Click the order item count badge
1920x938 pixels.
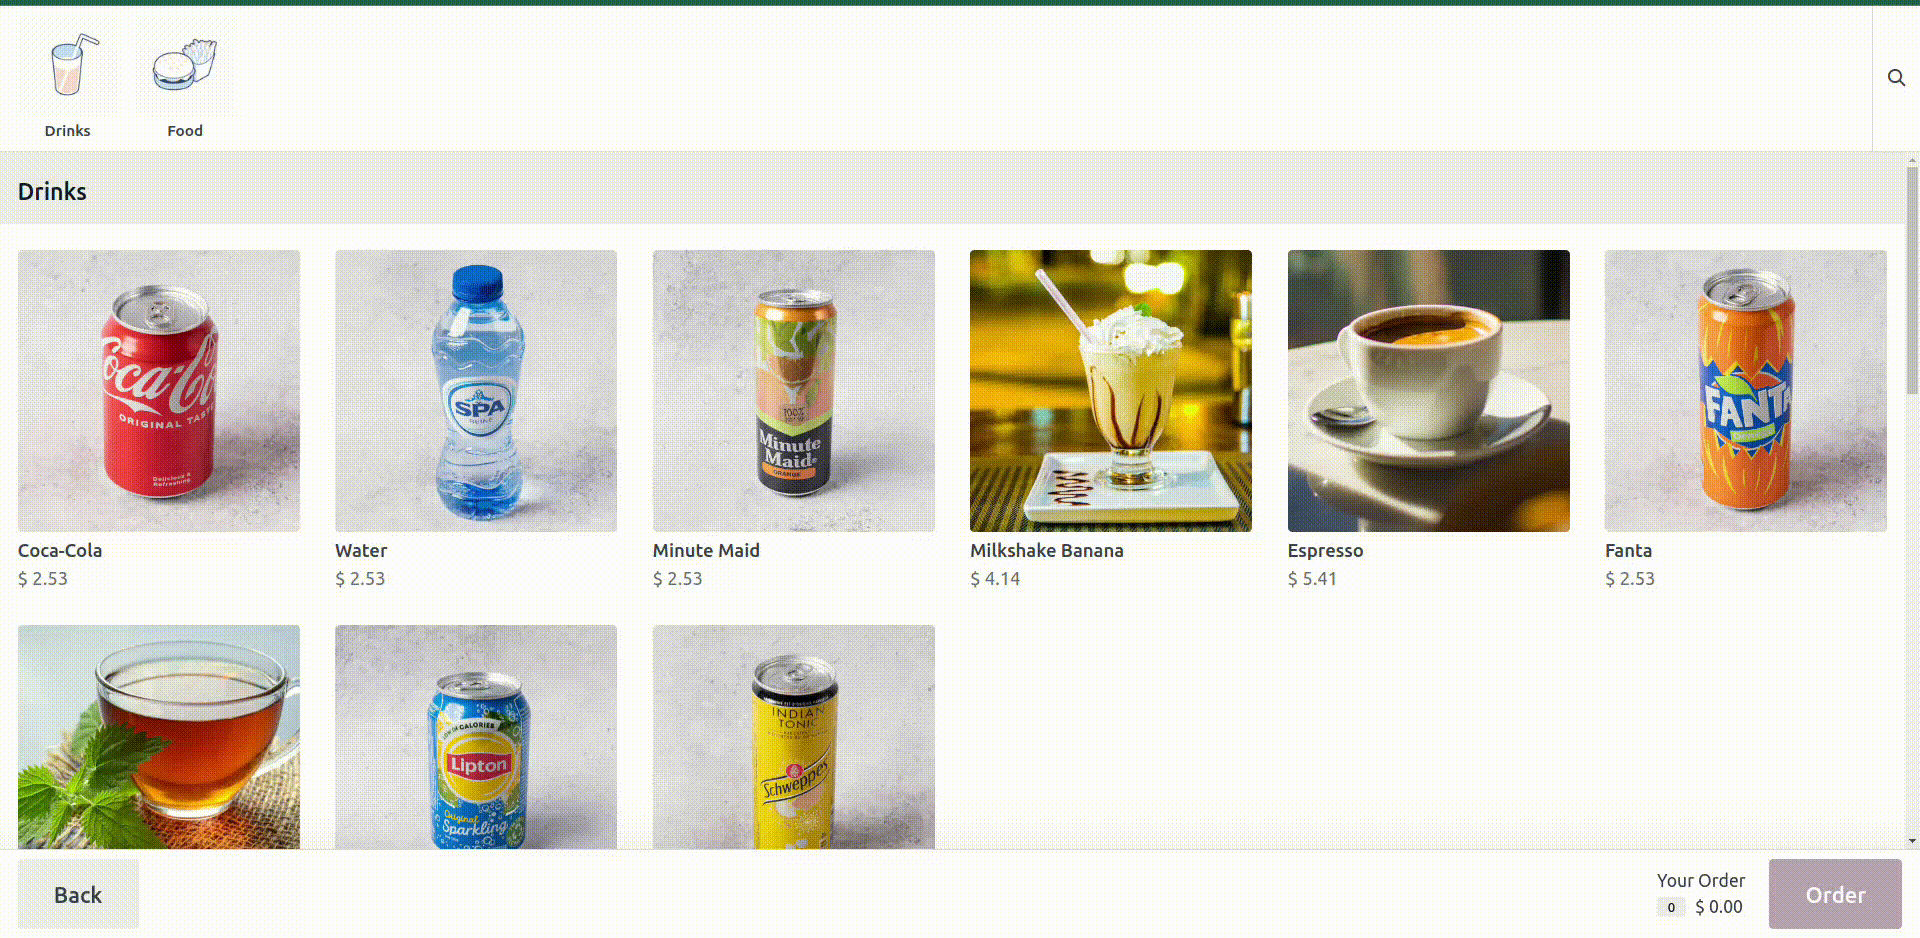pos(1671,907)
